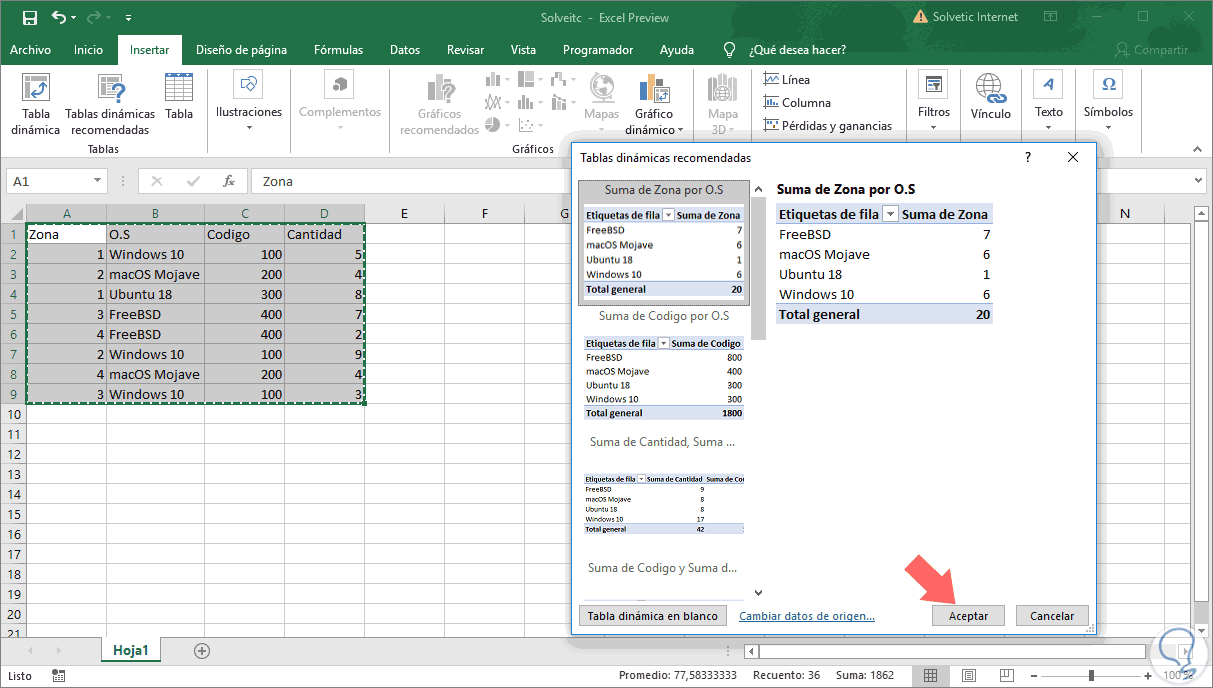
Task: Open the Programador ribbon tab
Action: click(x=598, y=49)
